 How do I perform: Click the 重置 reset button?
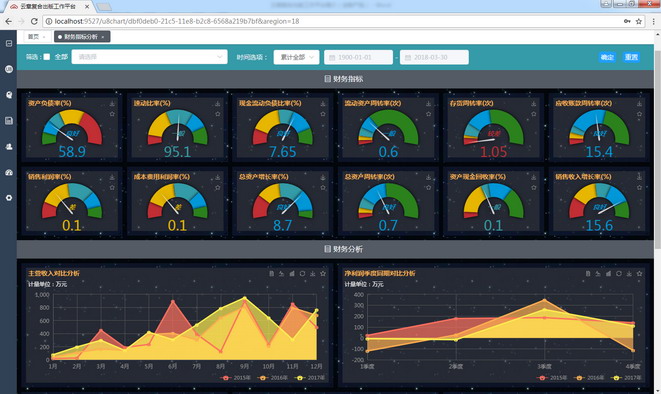(631, 57)
